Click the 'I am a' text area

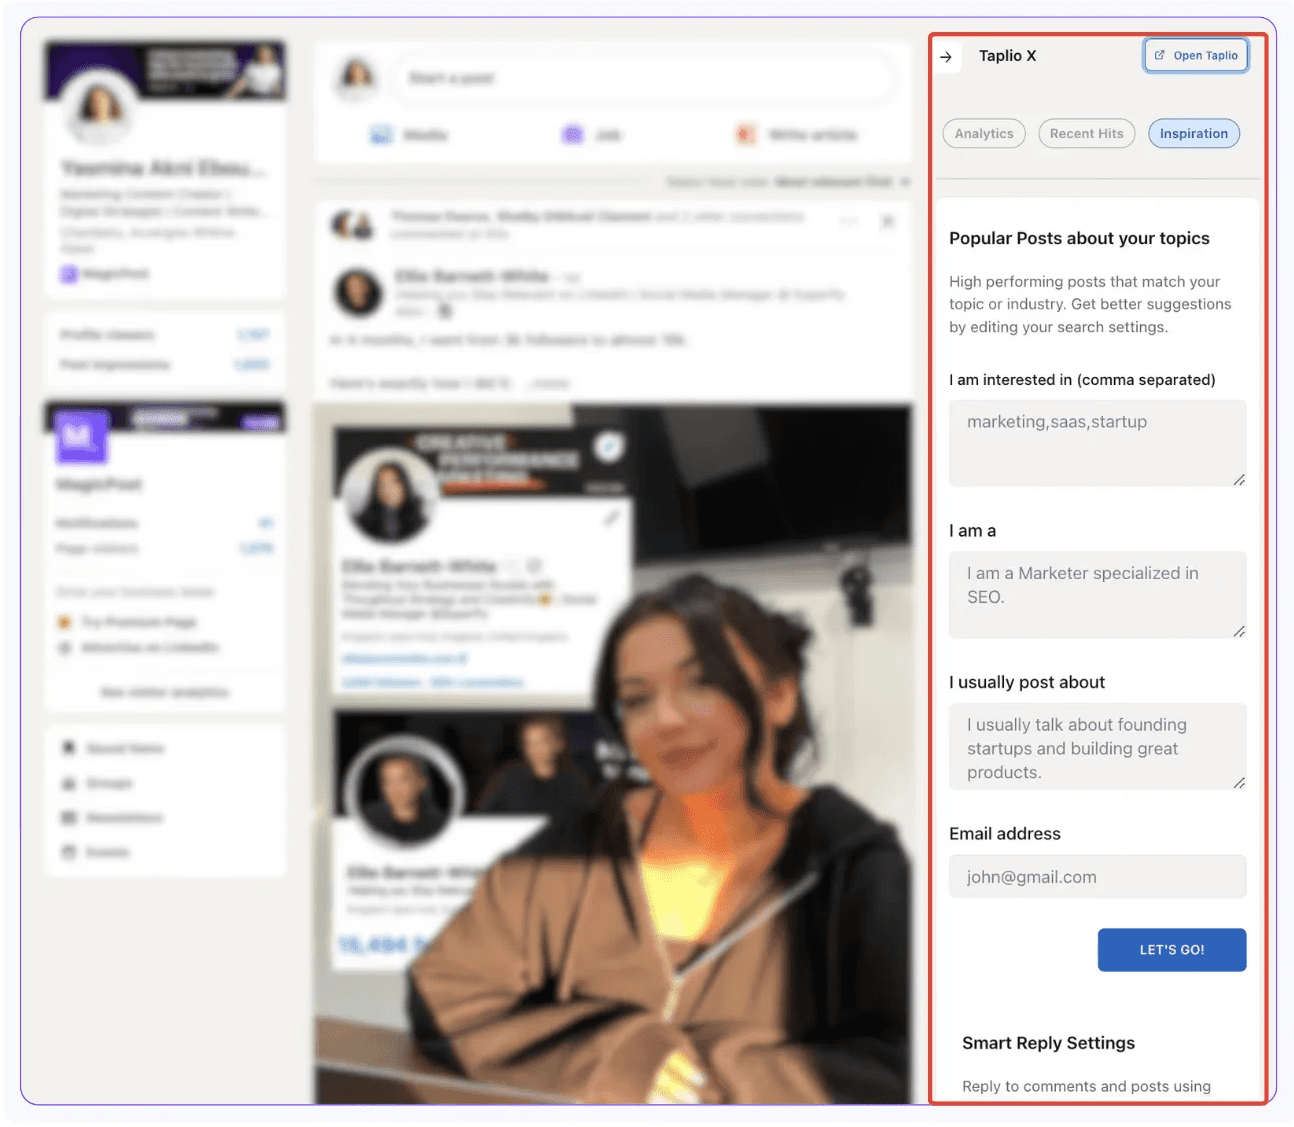[x=1097, y=595]
